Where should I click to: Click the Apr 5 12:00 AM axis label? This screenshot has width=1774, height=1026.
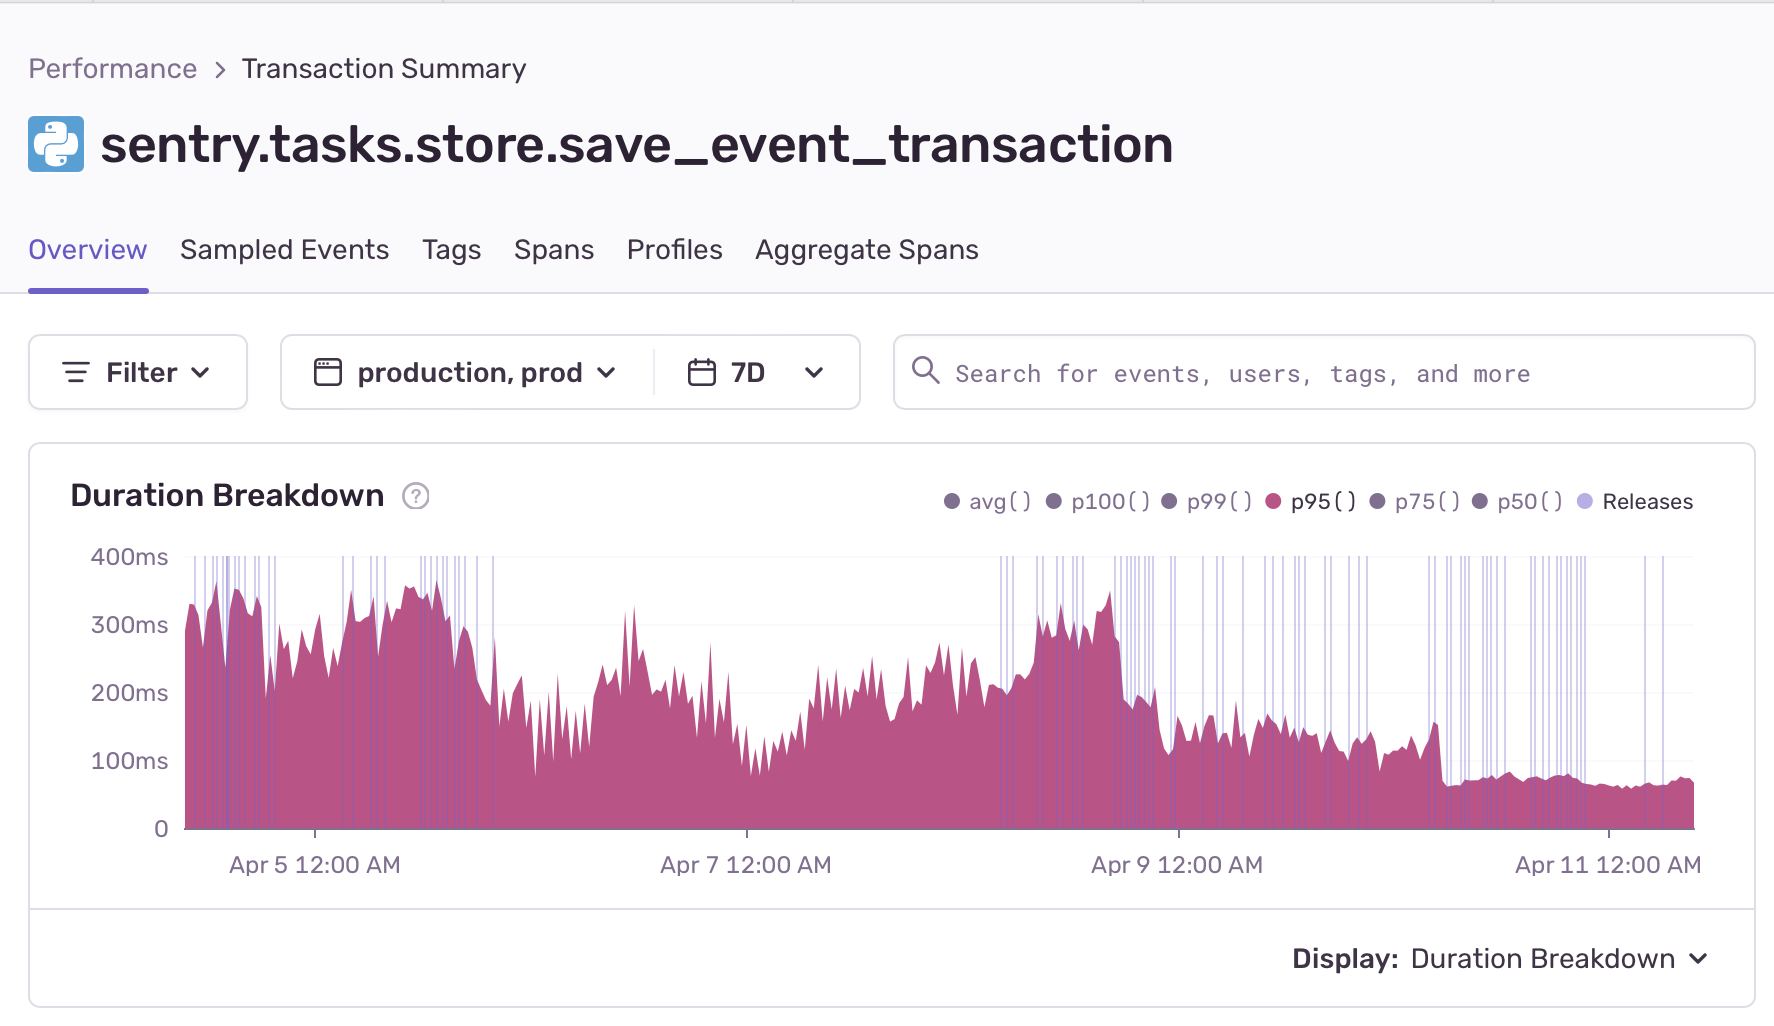[x=315, y=865]
